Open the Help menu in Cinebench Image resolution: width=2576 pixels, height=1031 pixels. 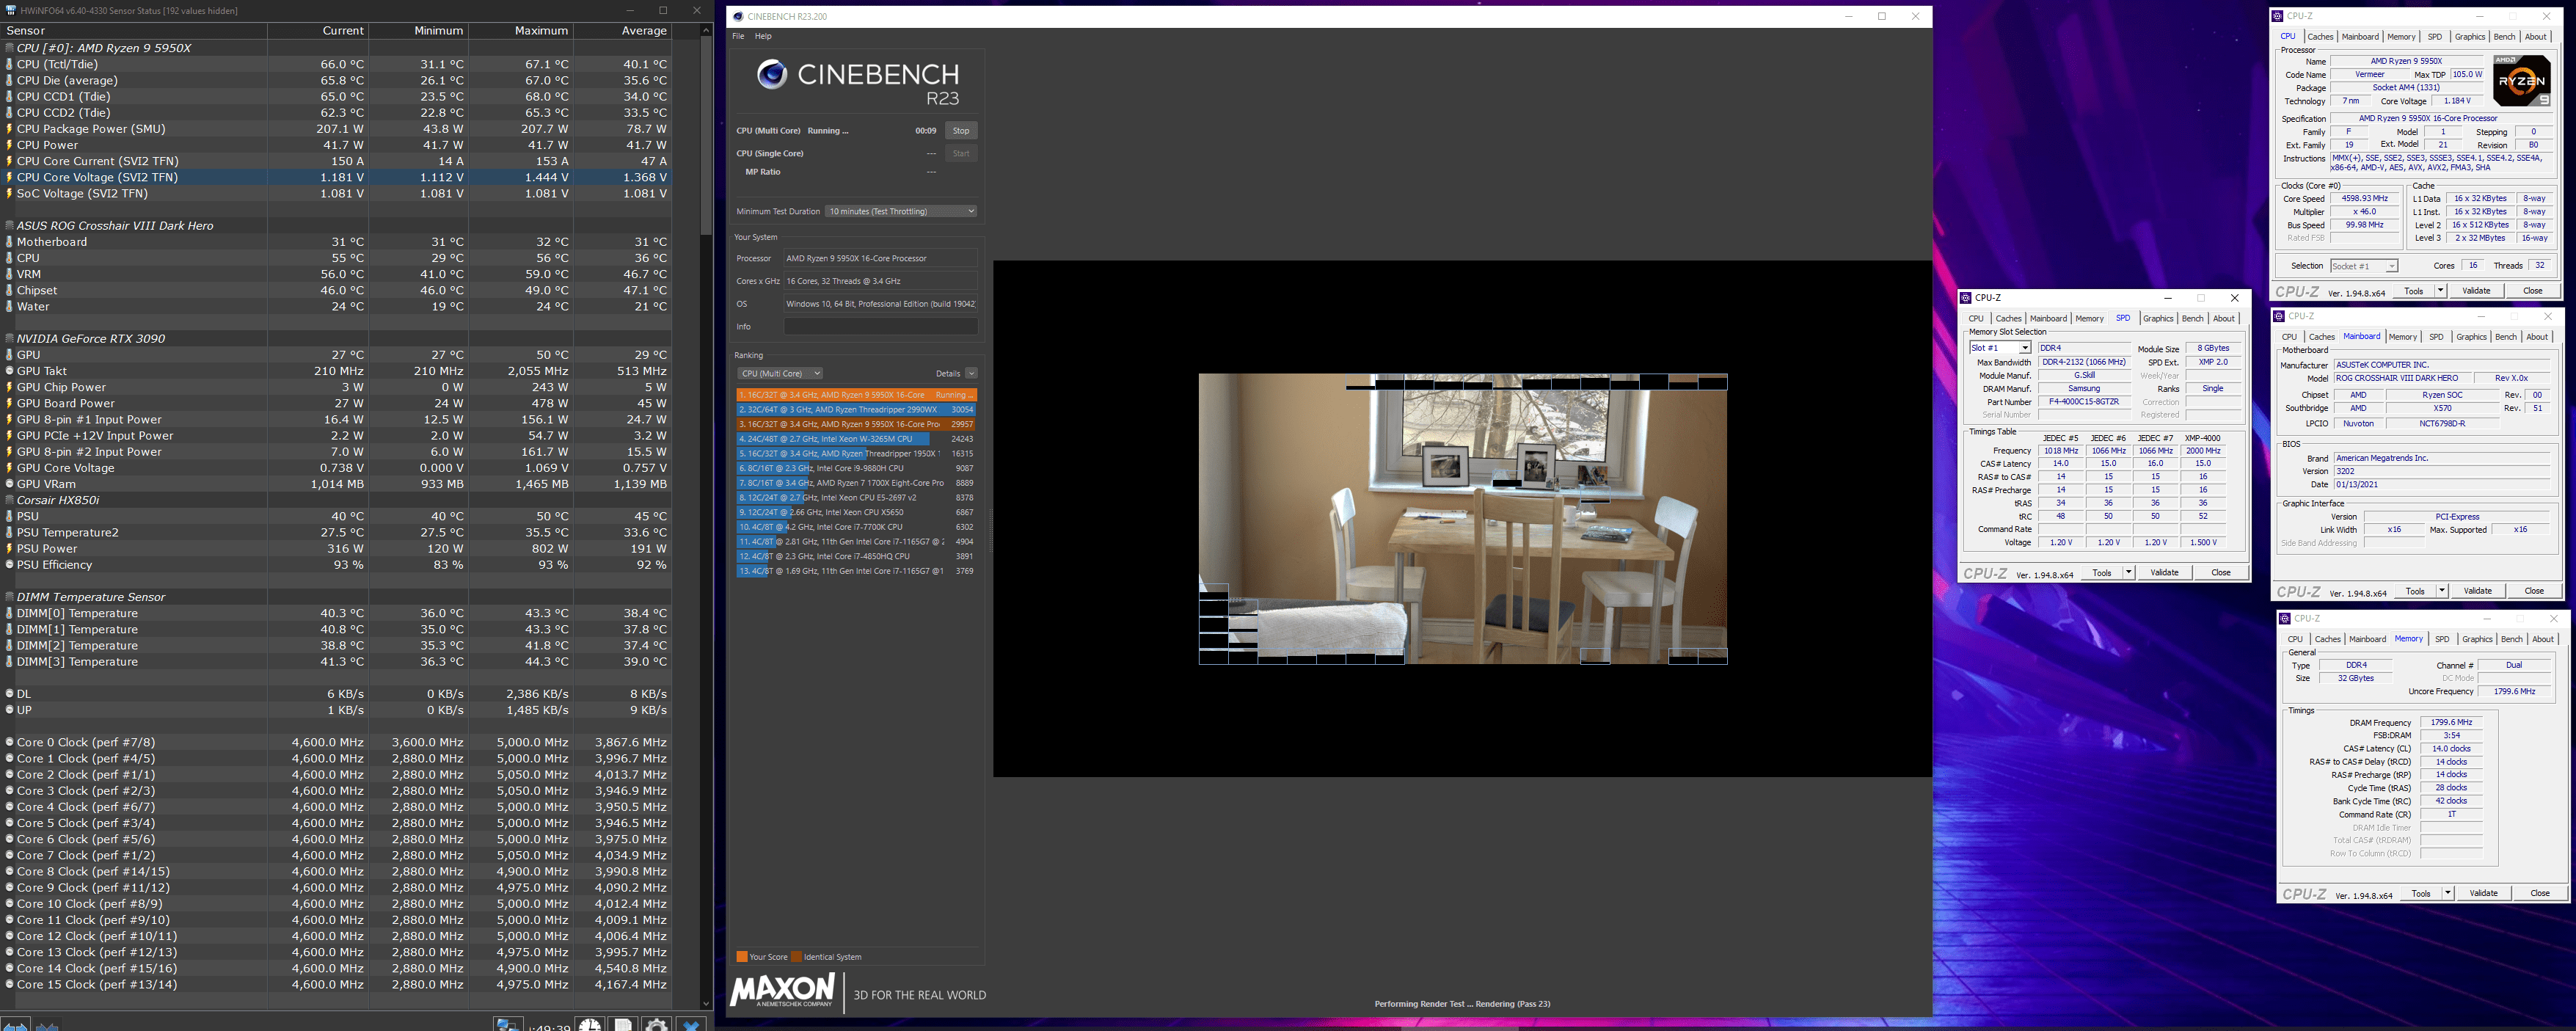pyautogui.click(x=763, y=36)
